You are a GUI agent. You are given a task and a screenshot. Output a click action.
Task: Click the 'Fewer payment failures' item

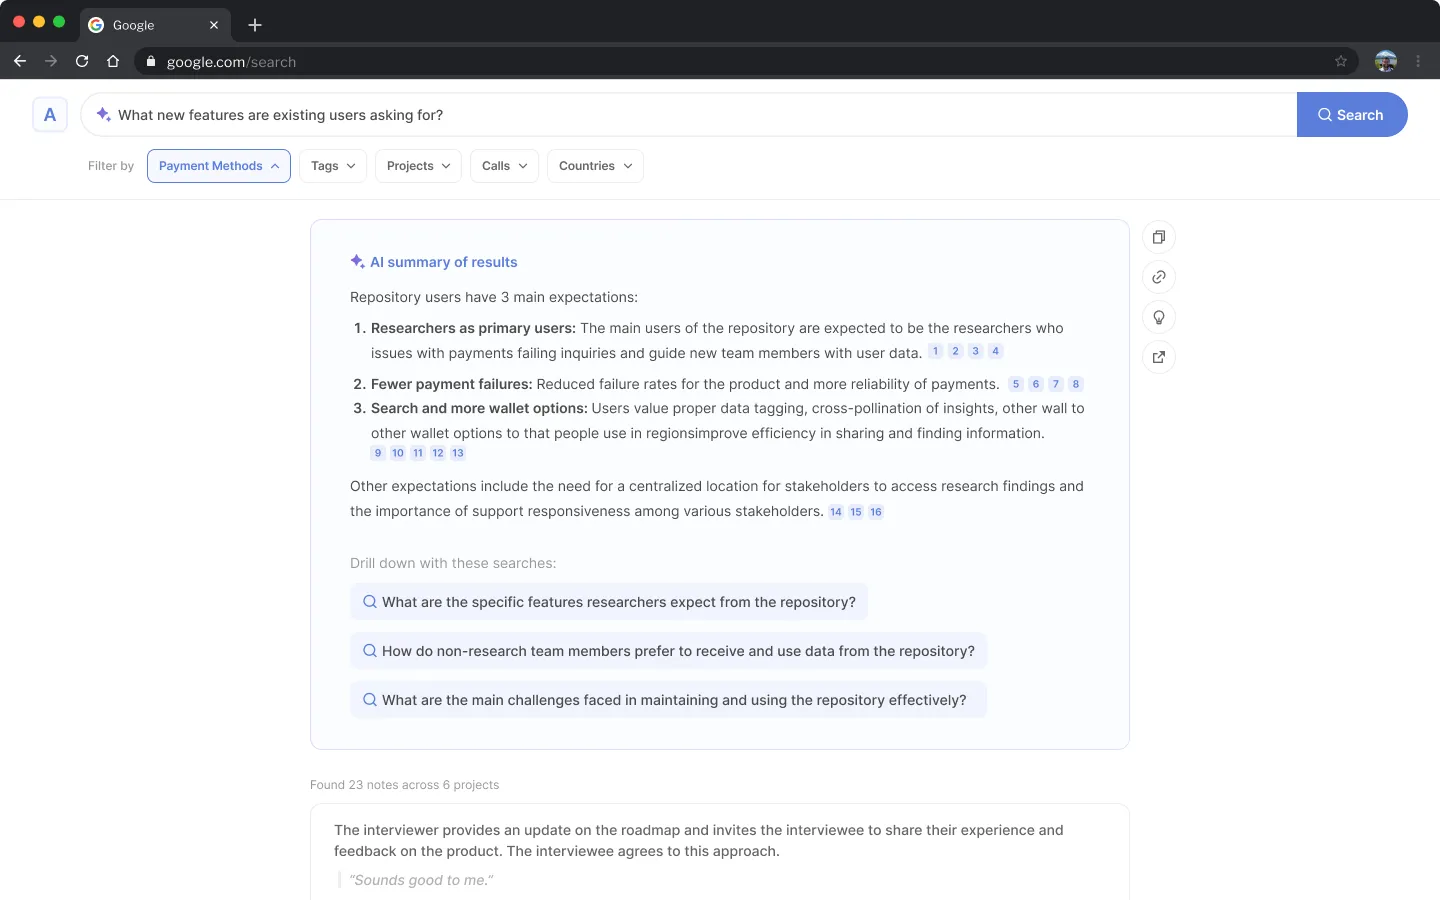tap(451, 384)
